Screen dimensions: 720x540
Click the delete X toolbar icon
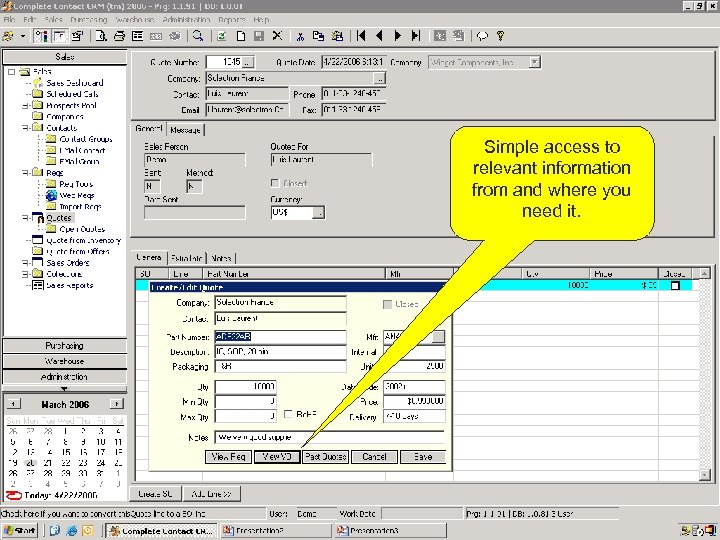click(x=277, y=36)
